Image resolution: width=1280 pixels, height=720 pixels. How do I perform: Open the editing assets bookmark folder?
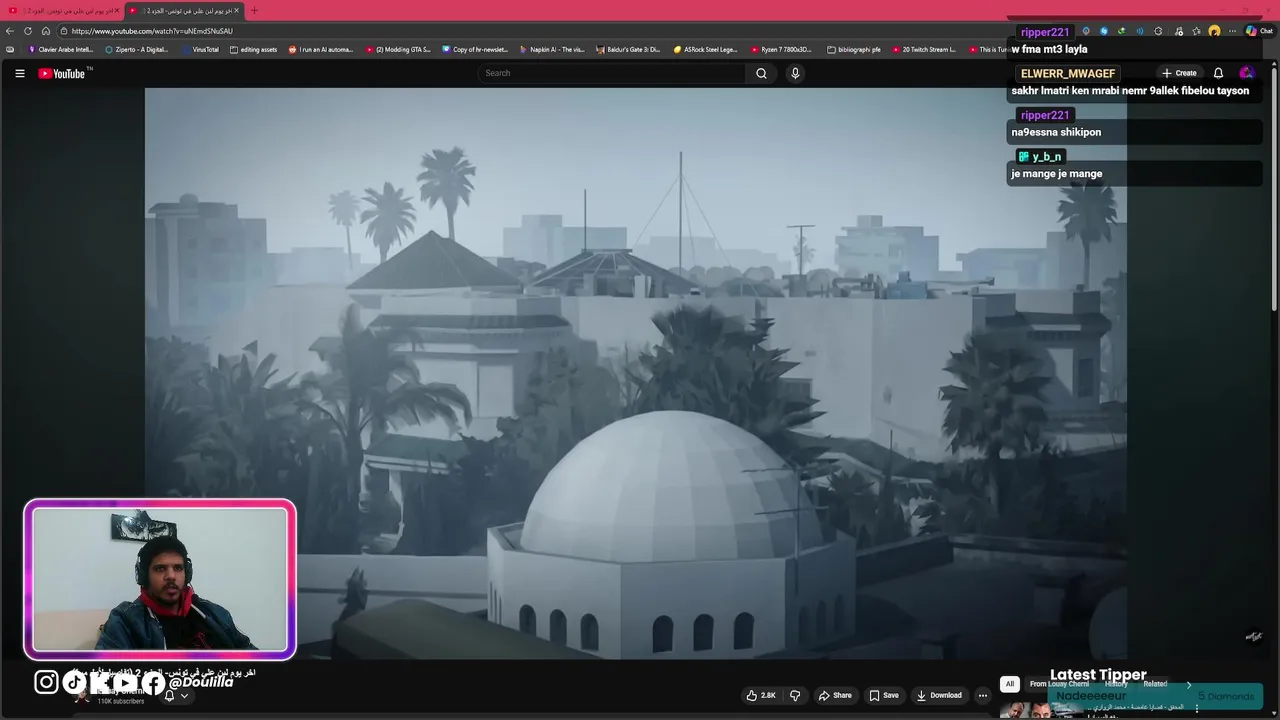pyautogui.click(x=253, y=49)
